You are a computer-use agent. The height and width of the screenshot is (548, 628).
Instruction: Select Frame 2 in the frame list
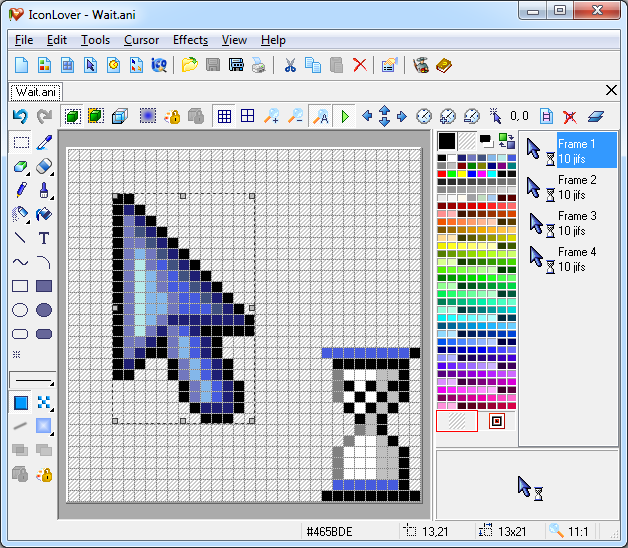pos(570,187)
